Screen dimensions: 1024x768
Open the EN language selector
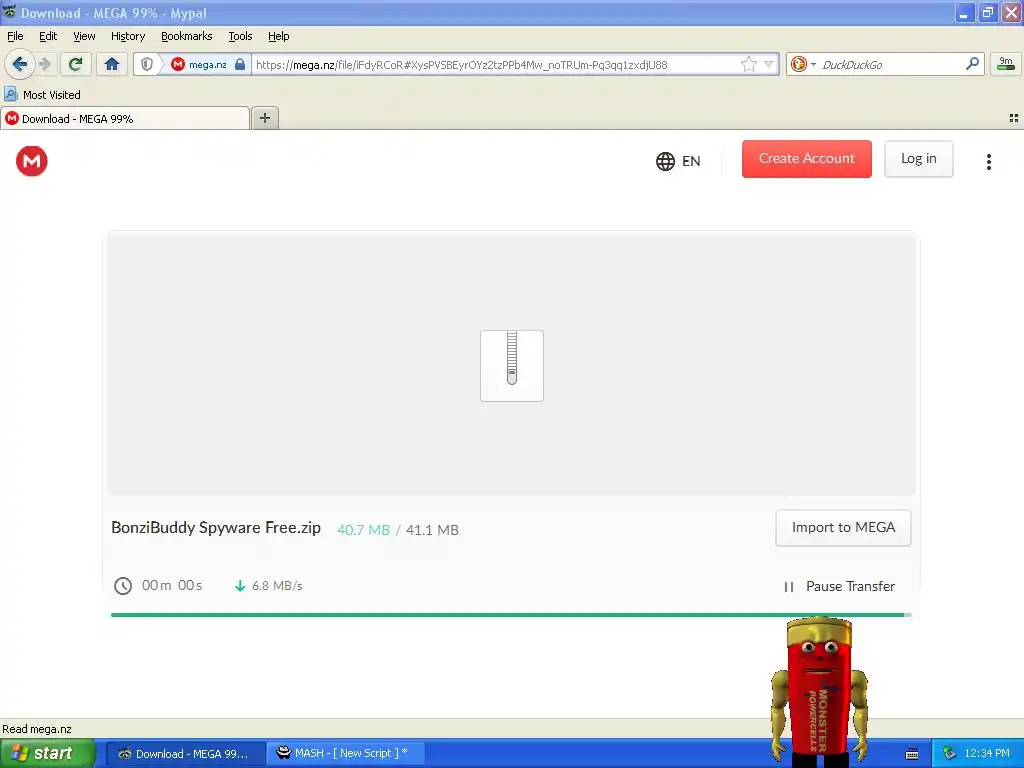point(678,161)
